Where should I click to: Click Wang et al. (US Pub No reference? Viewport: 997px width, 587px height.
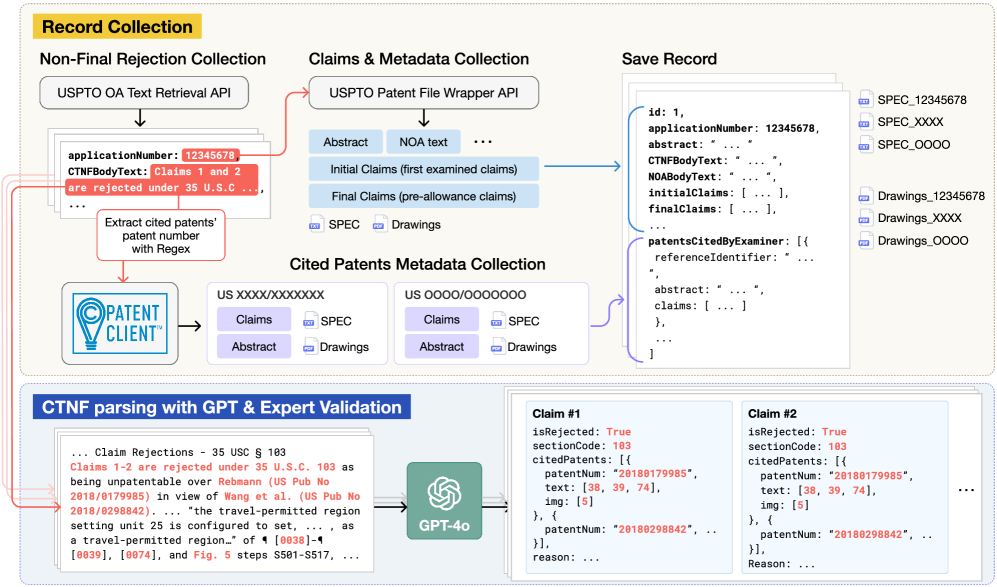pos(292,496)
